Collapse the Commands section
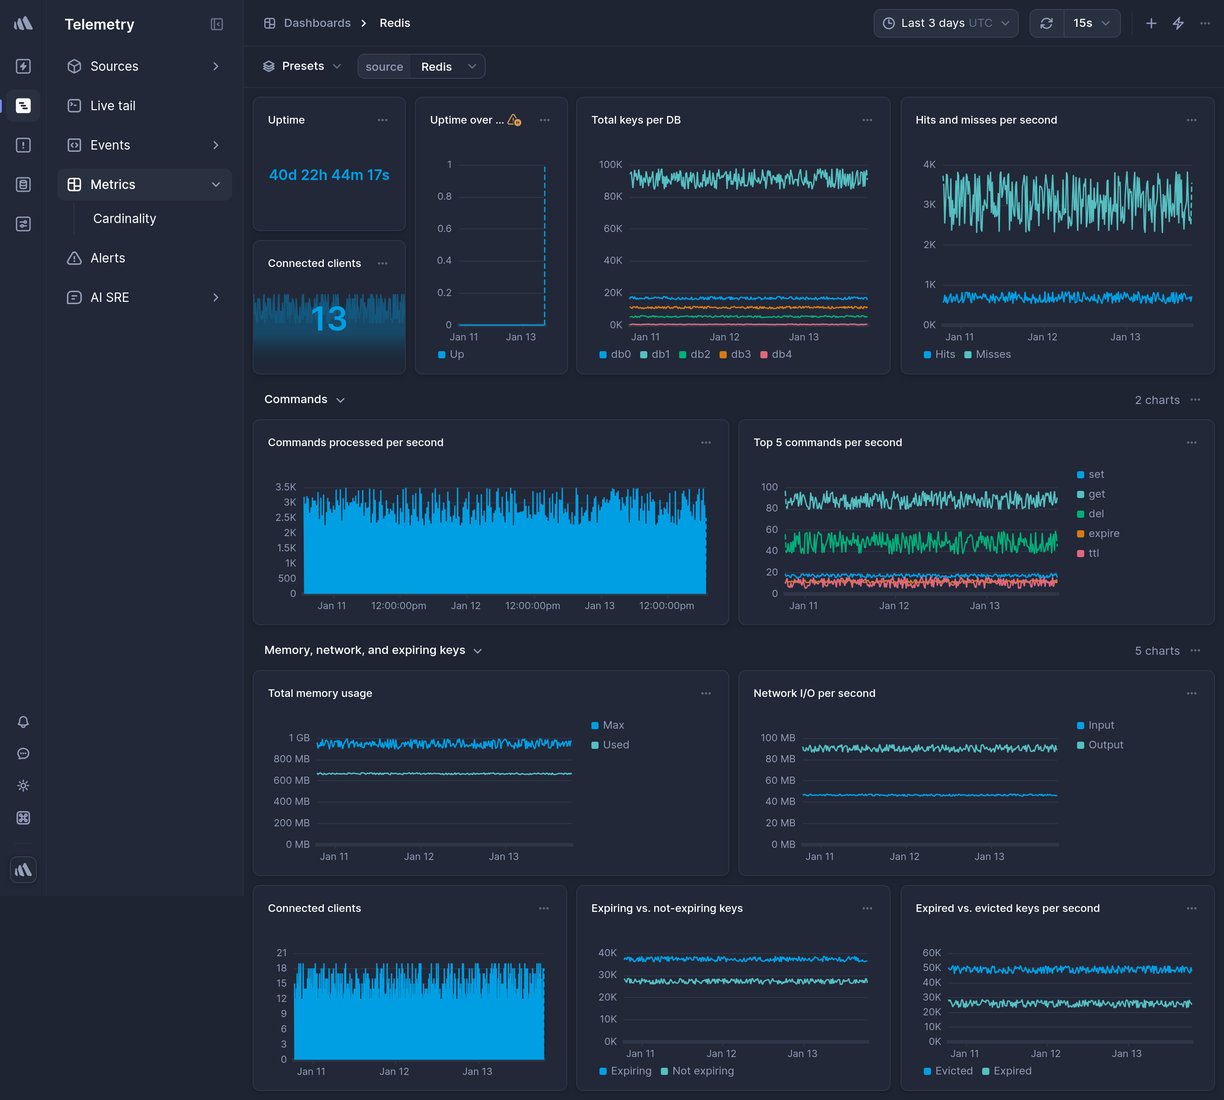 pyautogui.click(x=340, y=399)
